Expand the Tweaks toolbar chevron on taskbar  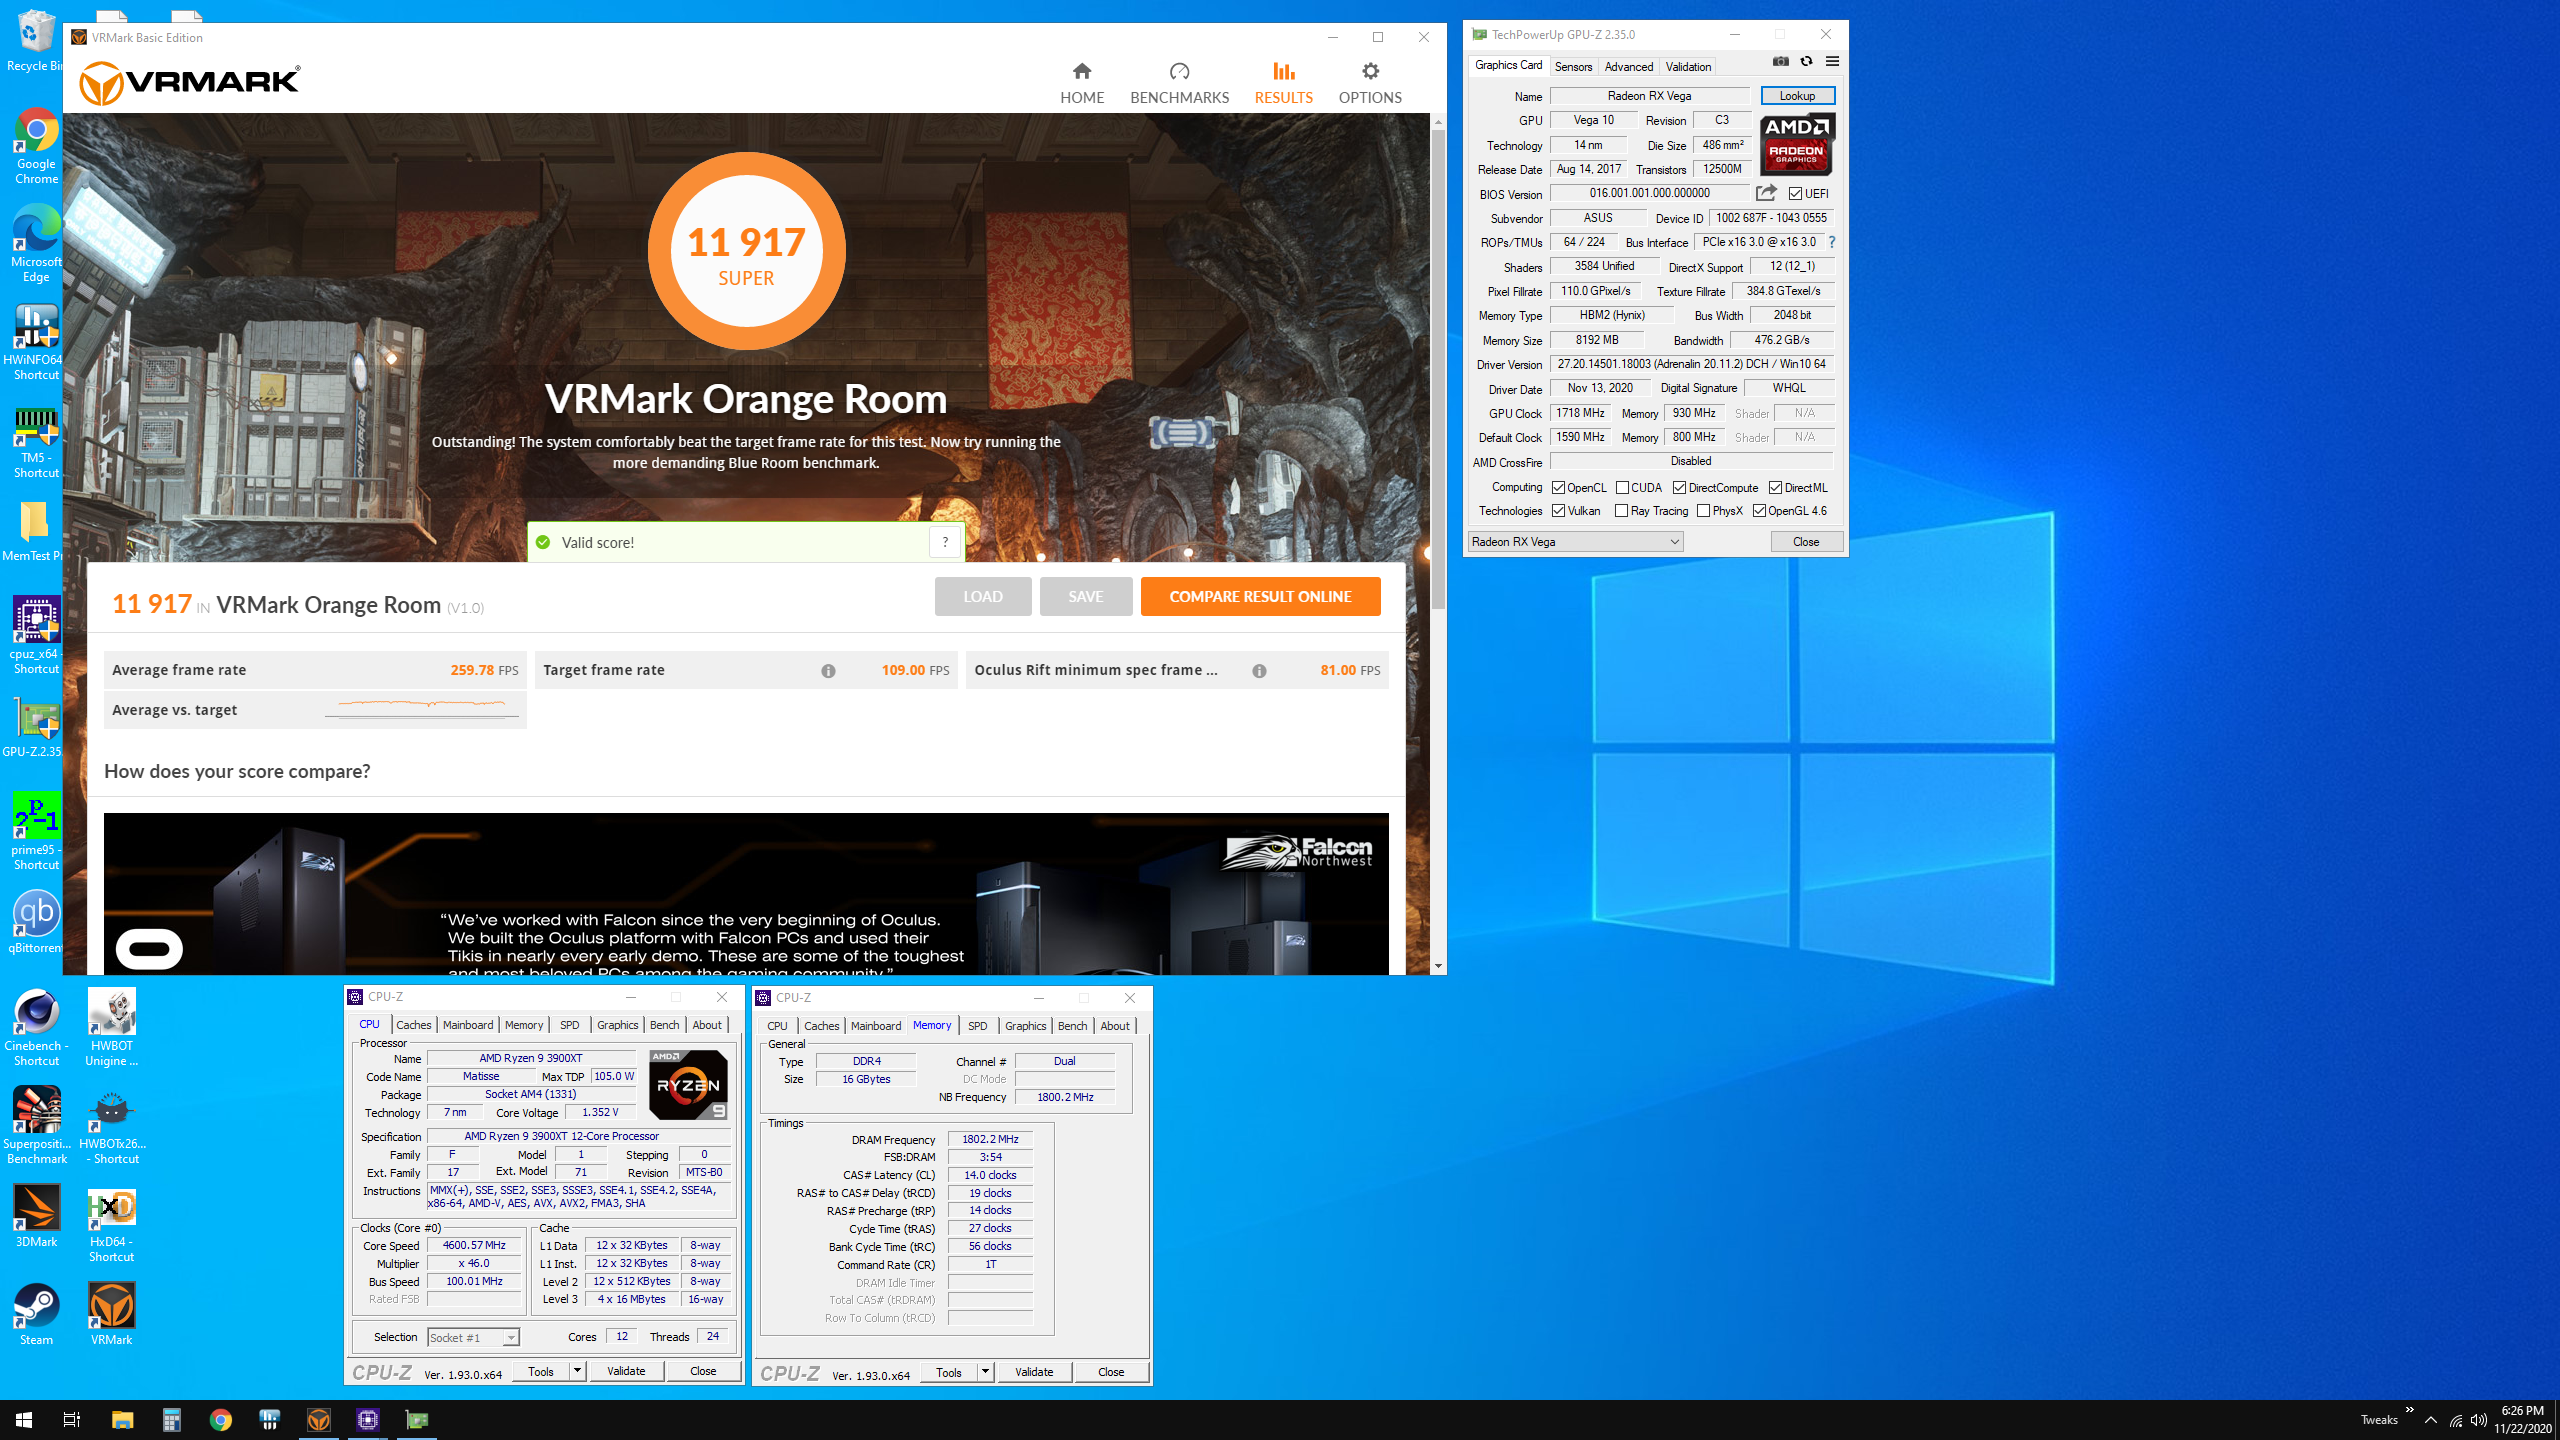pyautogui.click(x=2410, y=1410)
